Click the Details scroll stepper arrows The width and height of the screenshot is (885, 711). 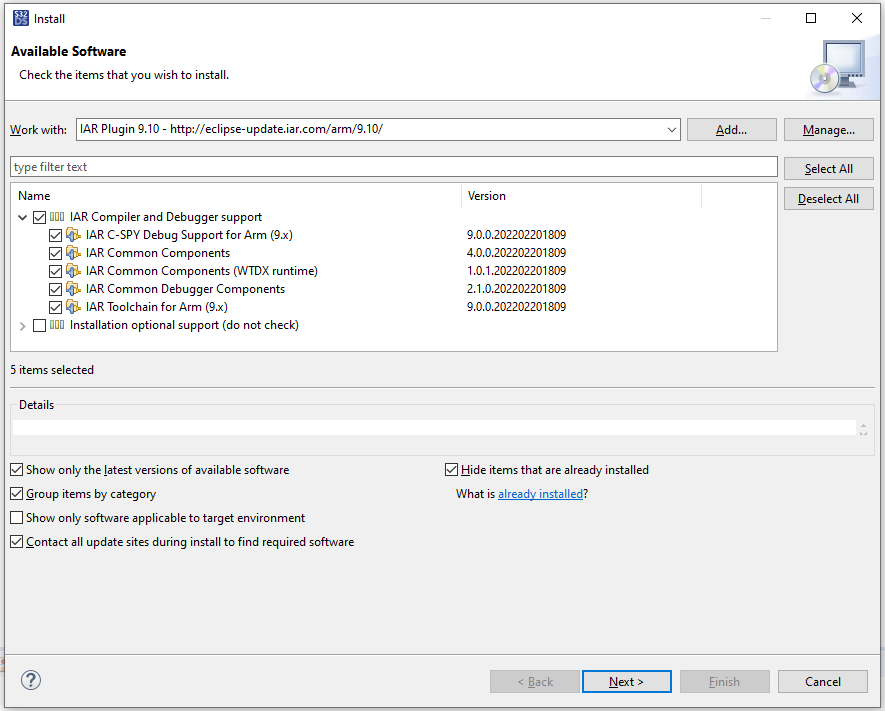pos(863,428)
